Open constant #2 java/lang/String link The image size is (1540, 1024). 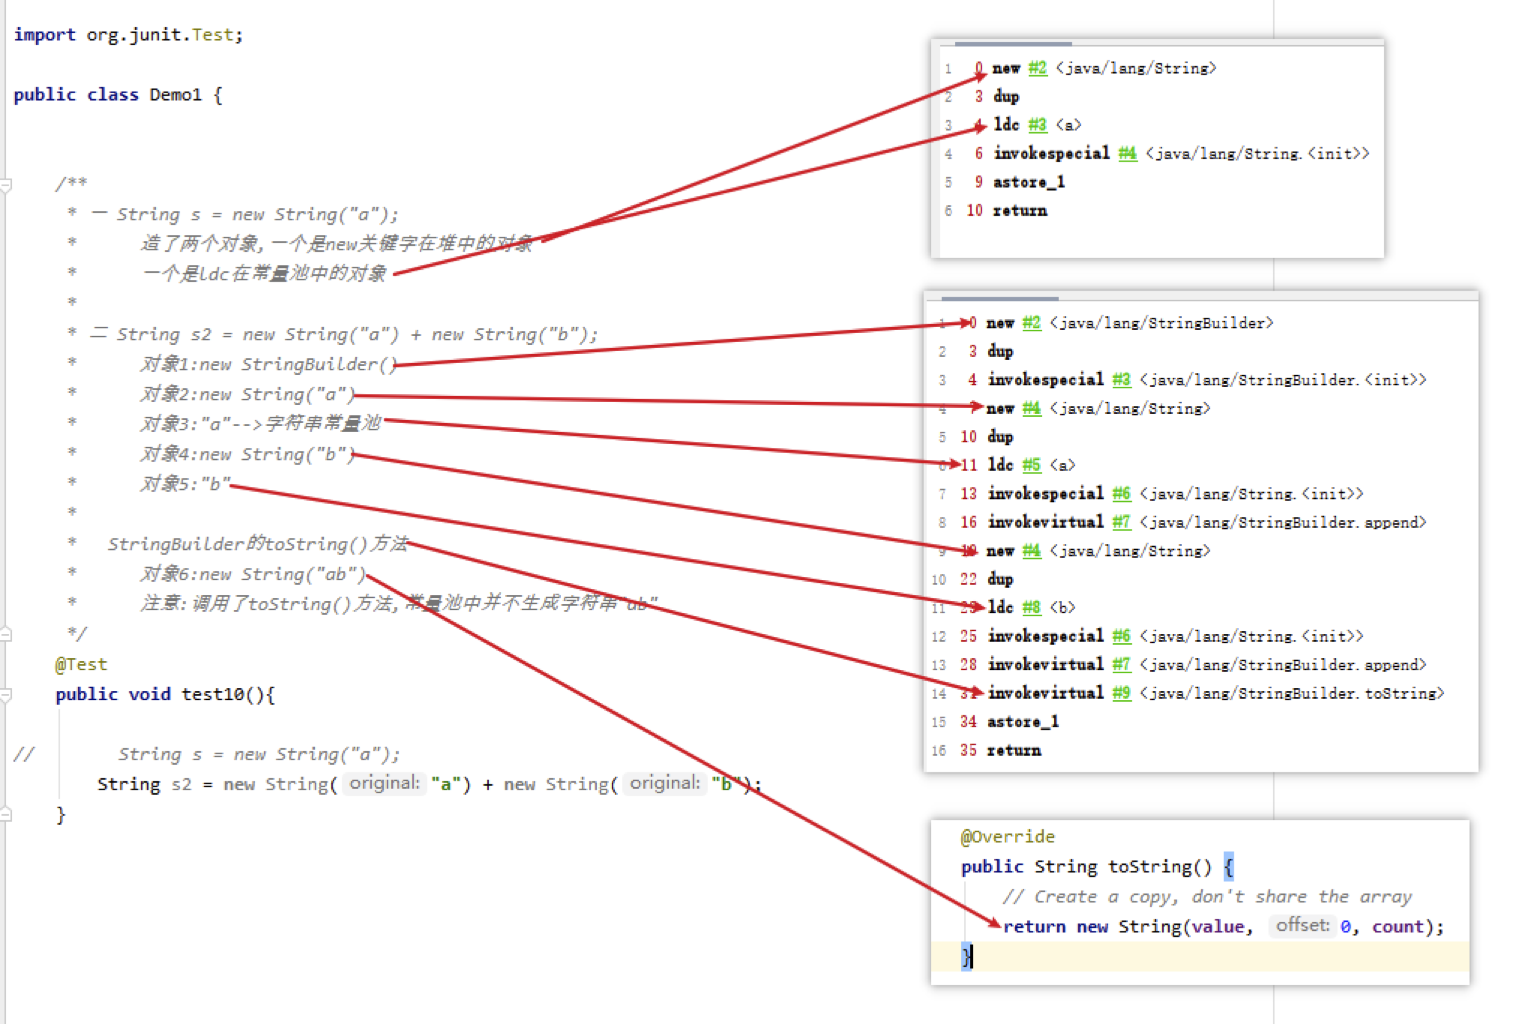point(1037,68)
